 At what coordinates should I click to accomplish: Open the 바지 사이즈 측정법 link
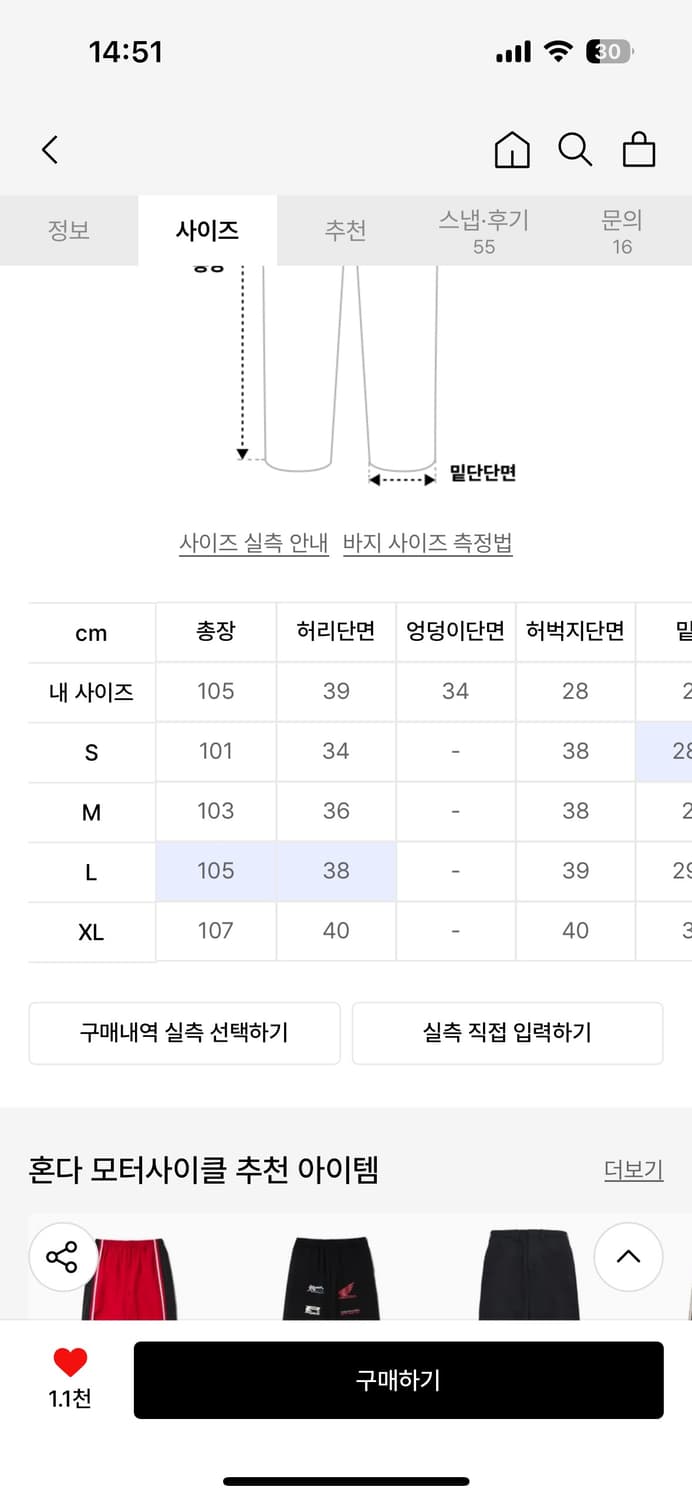428,542
